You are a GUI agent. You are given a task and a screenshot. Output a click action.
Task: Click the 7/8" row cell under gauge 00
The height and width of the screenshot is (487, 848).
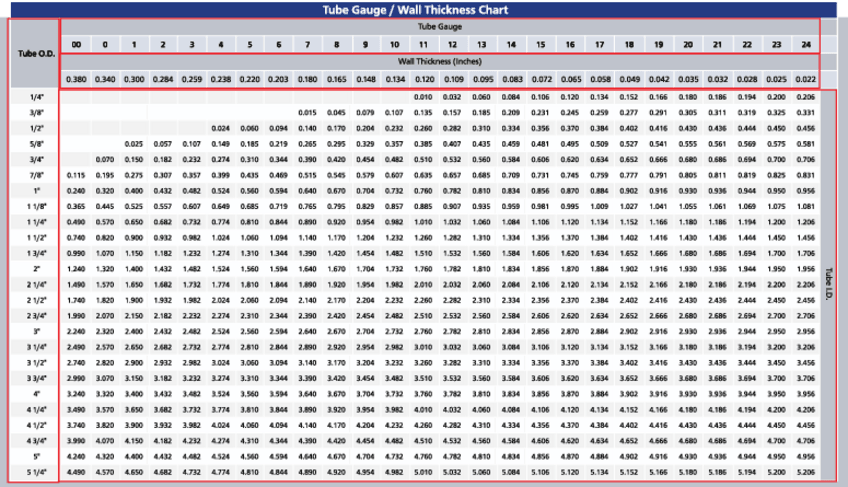click(75, 175)
